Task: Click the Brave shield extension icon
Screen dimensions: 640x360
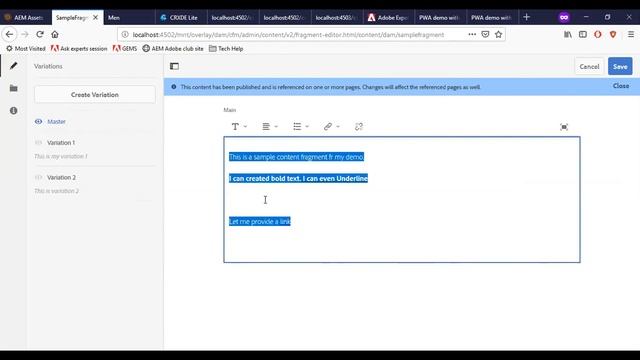Action: coord(613,34)
